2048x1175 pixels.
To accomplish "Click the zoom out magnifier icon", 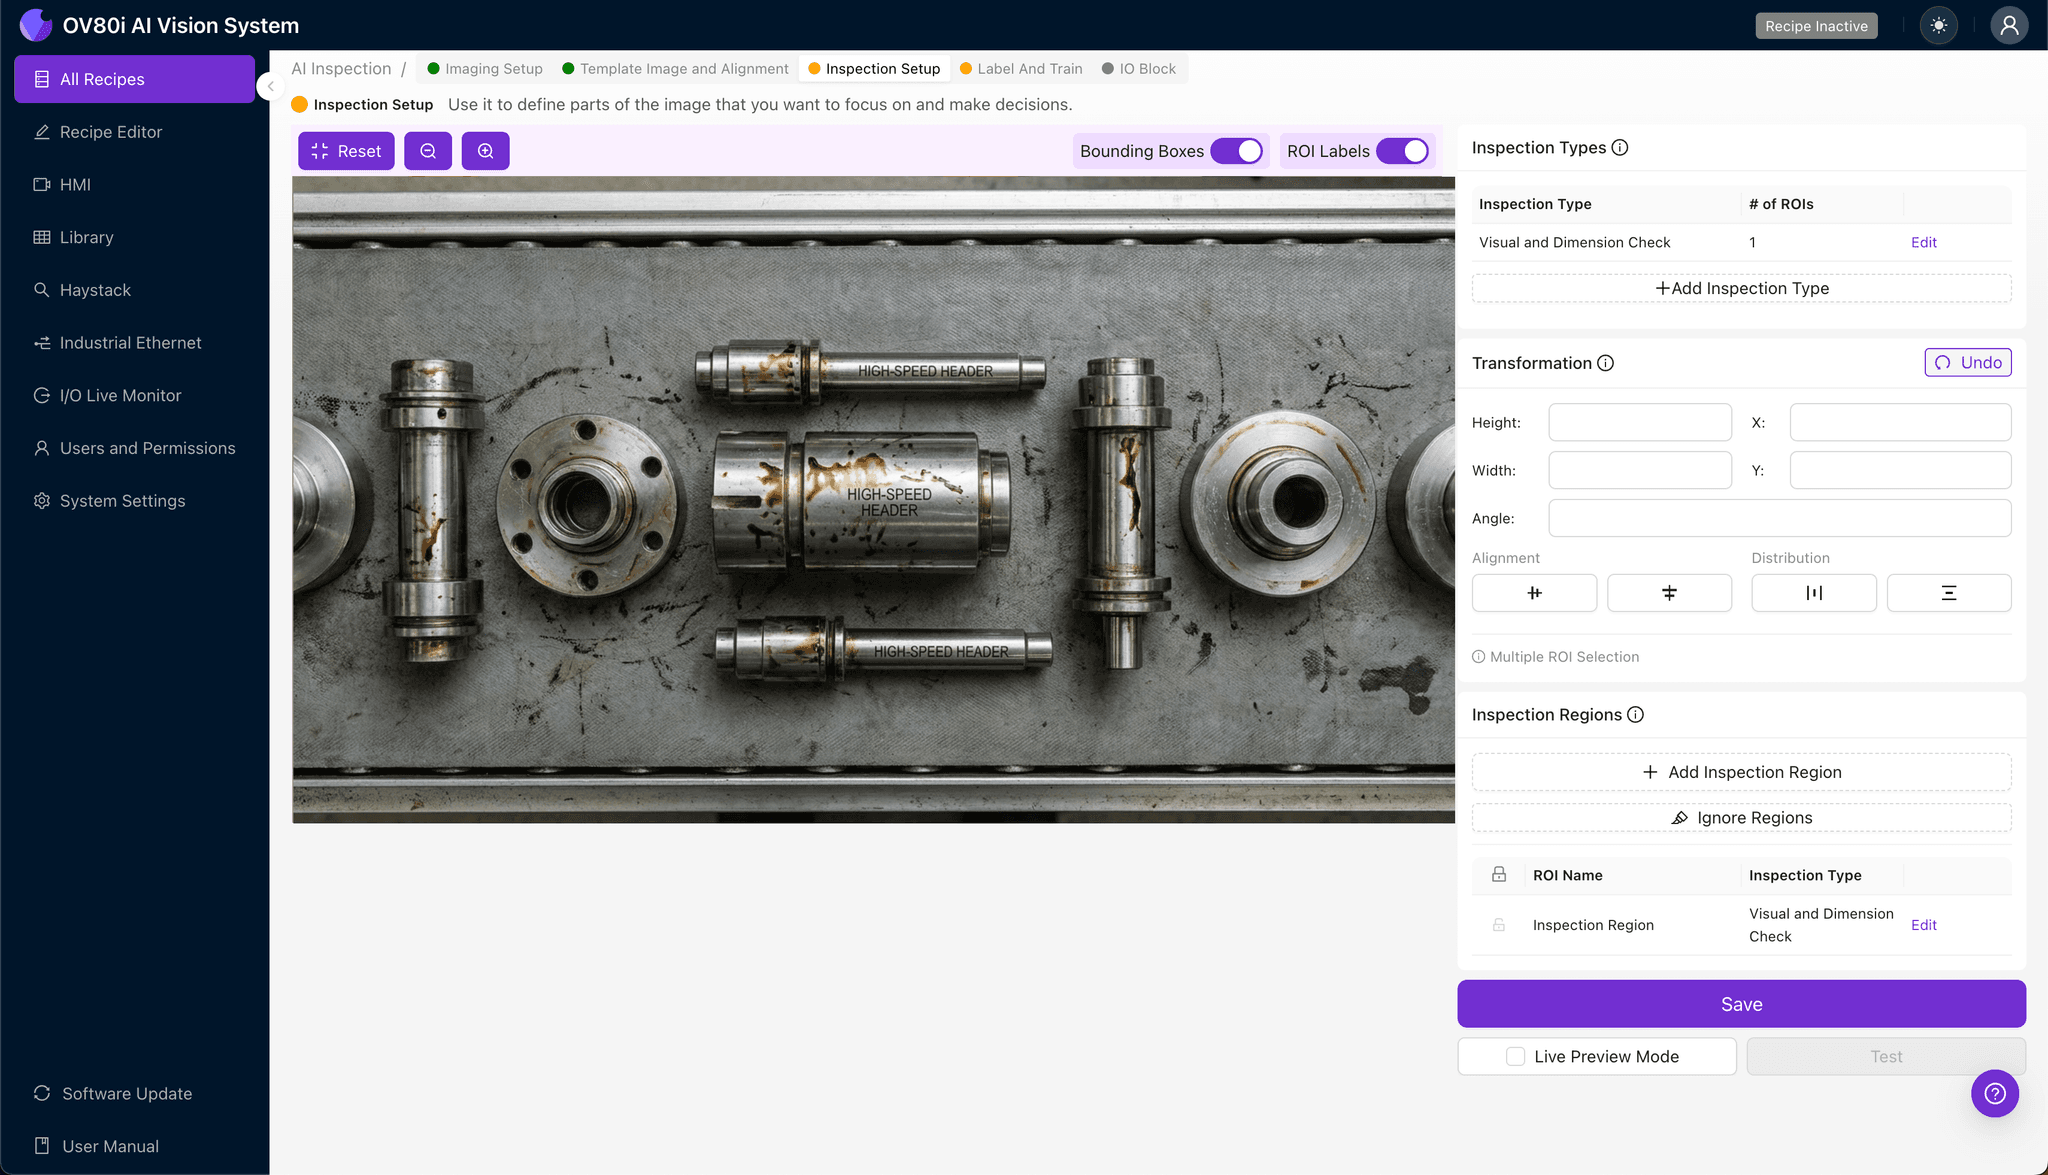I will [428, 151].
